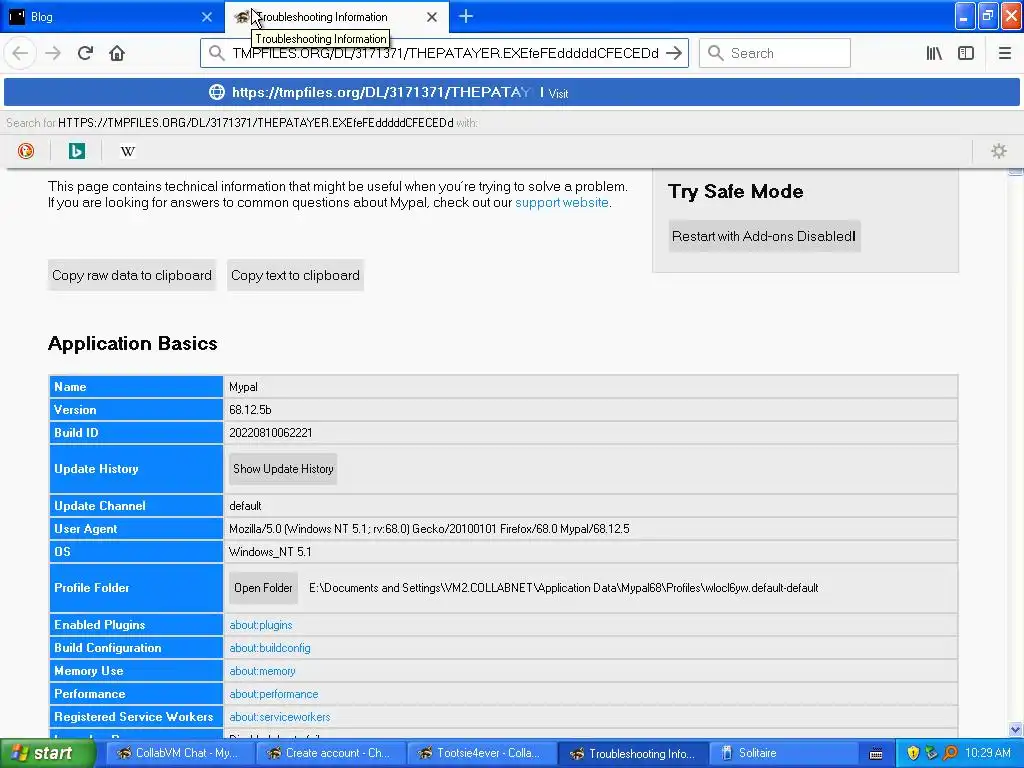
Task: Select the tmpfiles.org URL suggestion Visit row
Action: point(512,92)
